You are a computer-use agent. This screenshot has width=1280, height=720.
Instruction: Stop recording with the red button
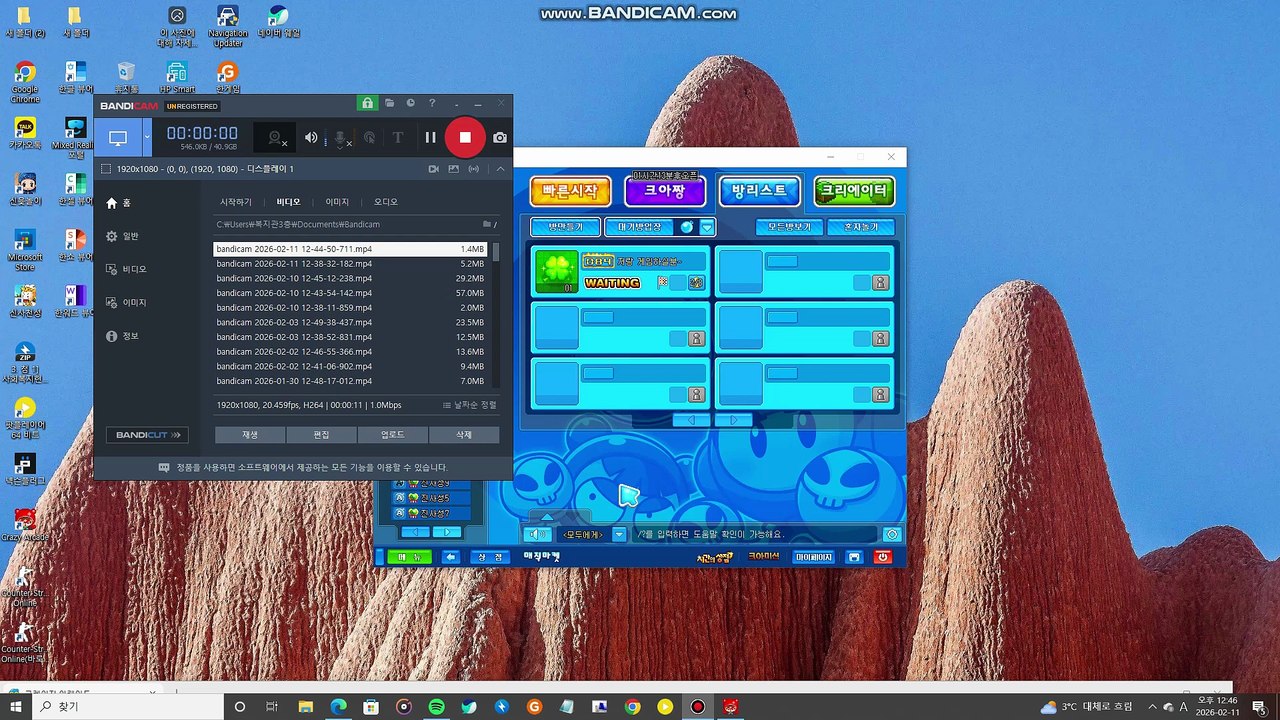[465, 138]
